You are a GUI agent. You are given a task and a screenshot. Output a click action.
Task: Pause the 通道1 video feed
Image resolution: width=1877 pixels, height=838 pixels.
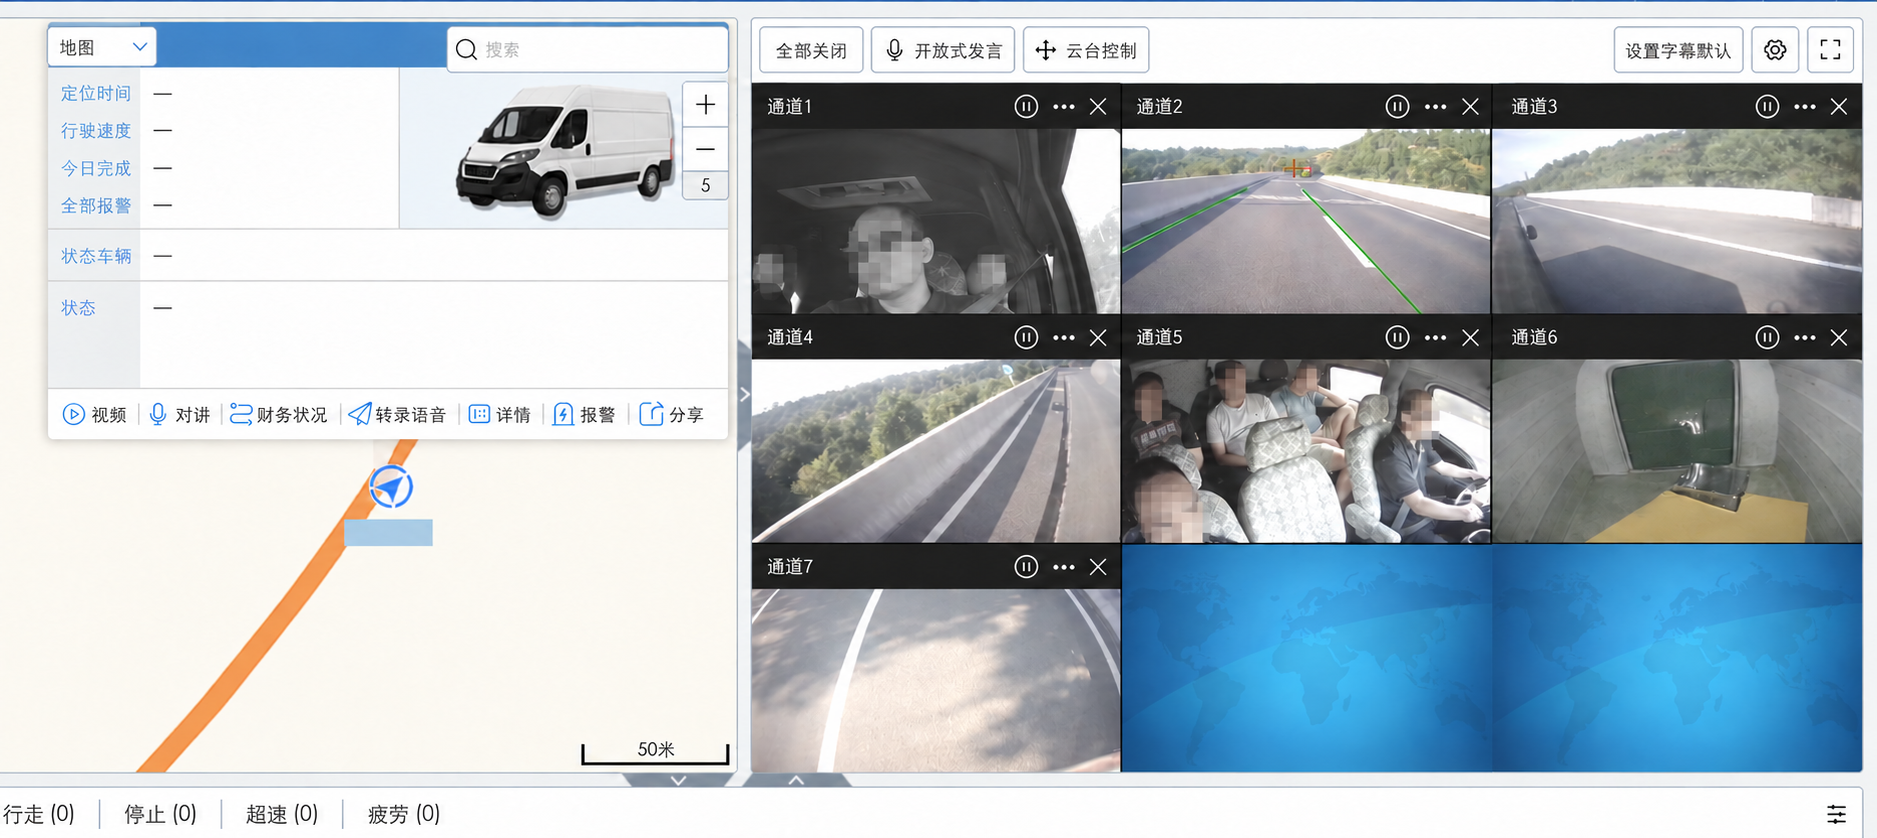1026,106
